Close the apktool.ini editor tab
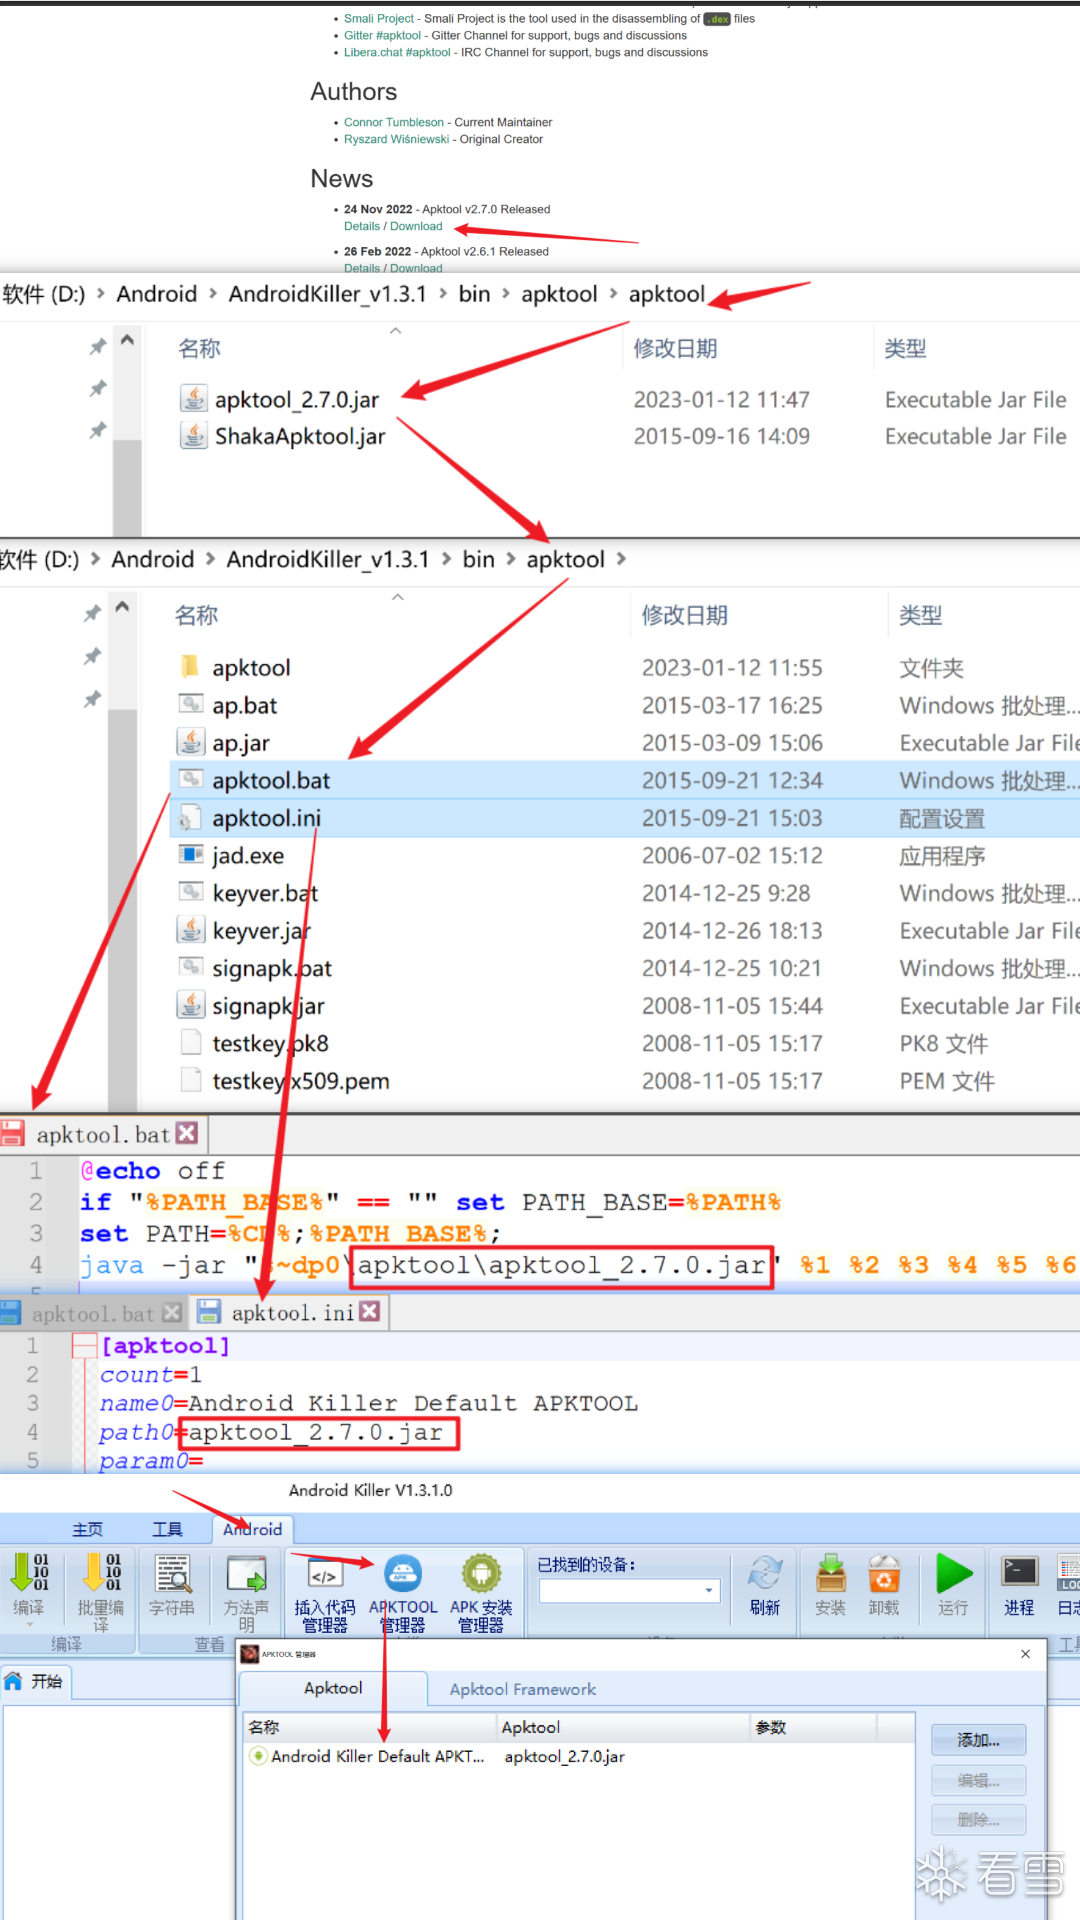The image size is (1080, 1920). click(x=370, y=1311)
